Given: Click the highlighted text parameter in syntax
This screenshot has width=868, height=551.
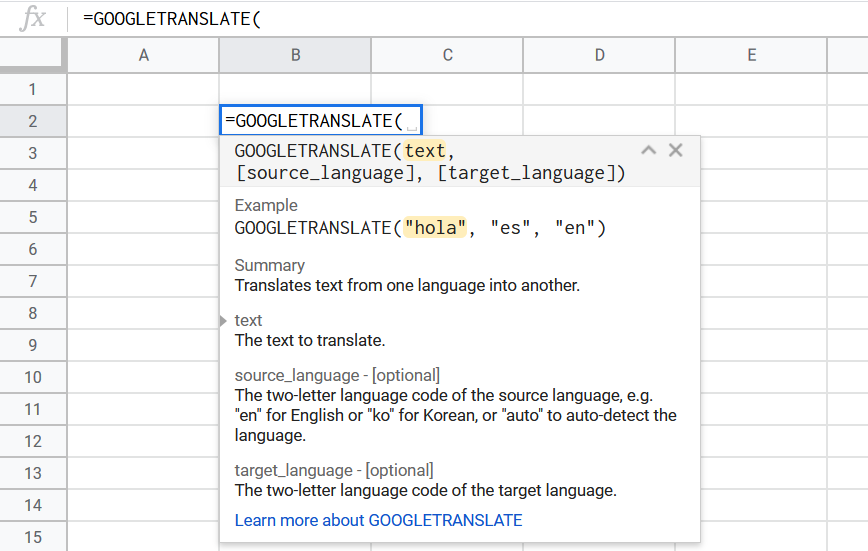Looking at the screenshot, I should [x=425, y=151].
